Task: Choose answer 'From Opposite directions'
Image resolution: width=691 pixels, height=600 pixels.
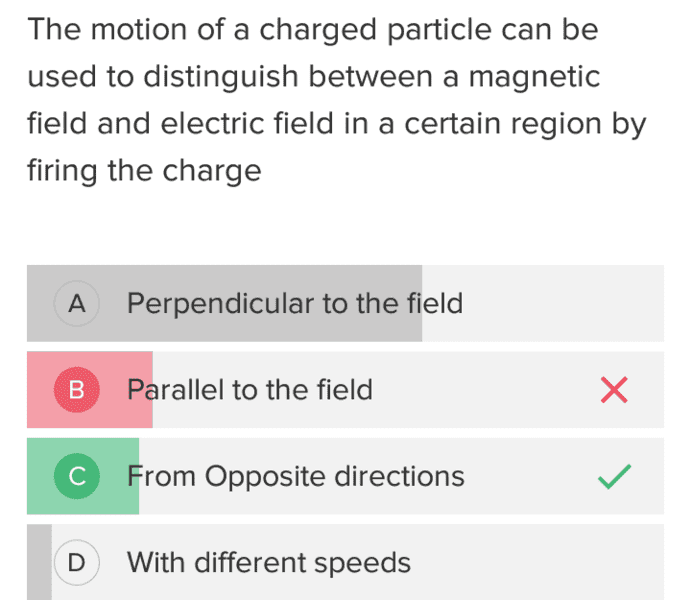Action: tap(296, 477)
